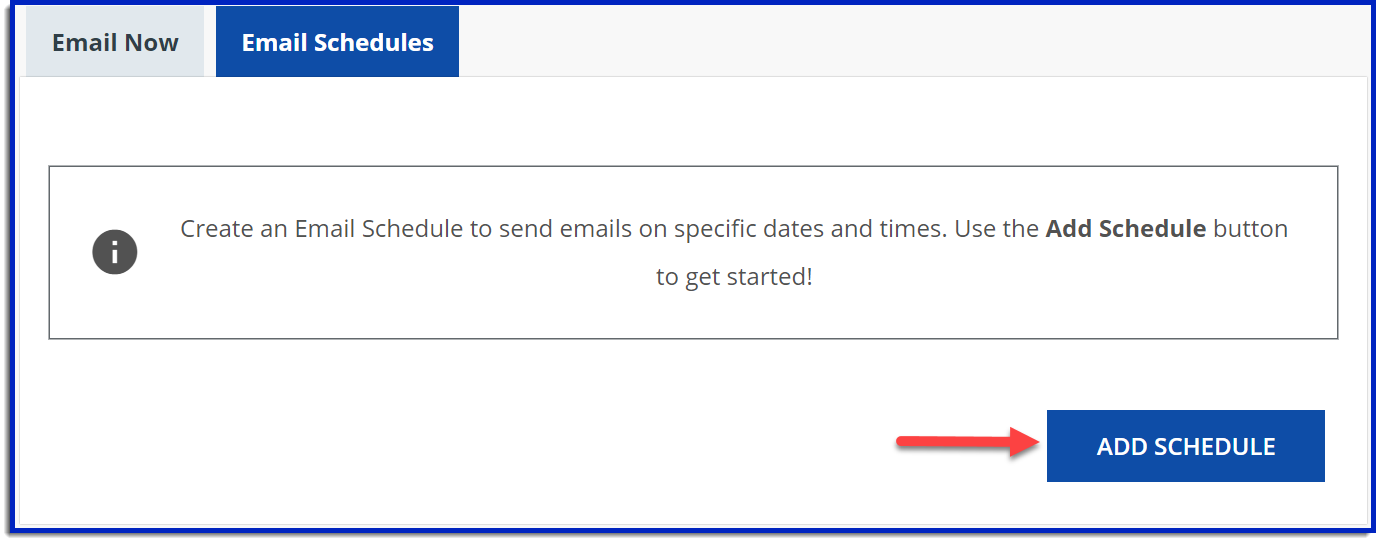The height and width of the screenshot is (543, 1376).
Task: Click the words "Create an Email Schedule"
Action: [x=319, y=229]
